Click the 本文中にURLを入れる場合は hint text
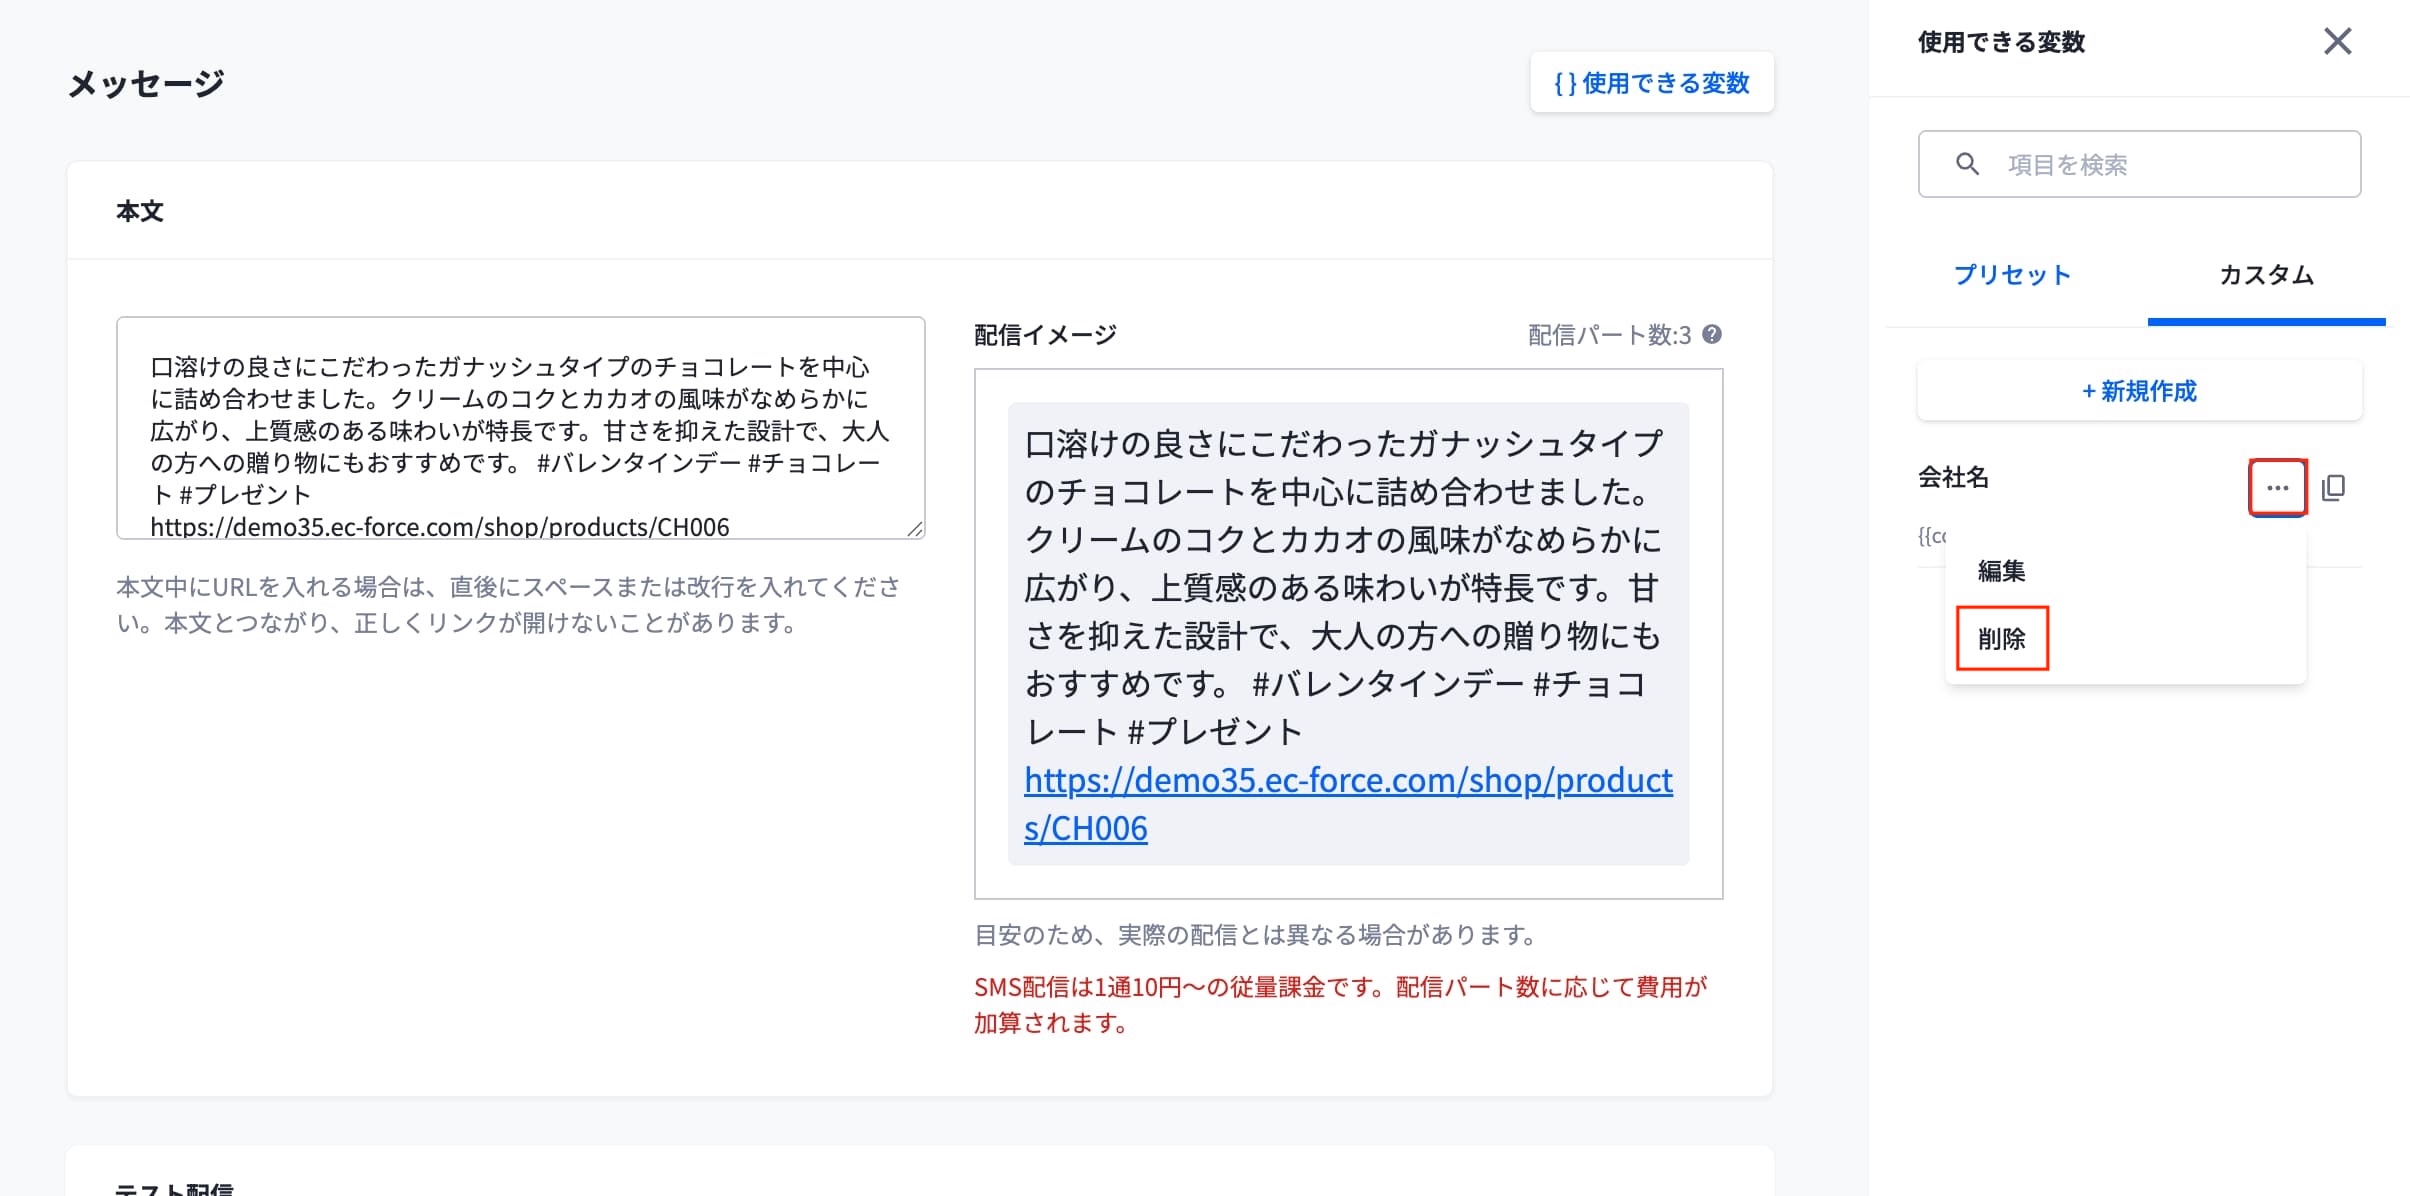The image size is (2410, 1196). (x=508, y=604)
